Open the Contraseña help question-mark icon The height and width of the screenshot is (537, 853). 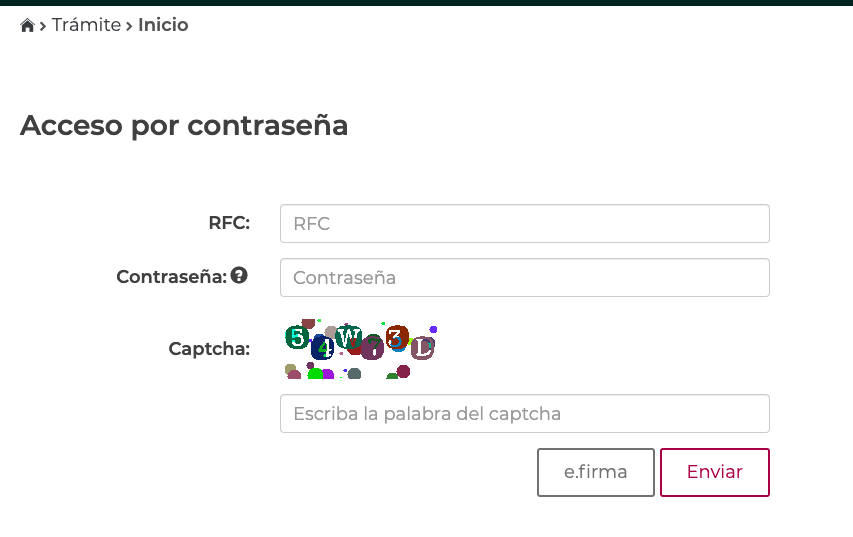pyautogui.click(x=239, y=275)
